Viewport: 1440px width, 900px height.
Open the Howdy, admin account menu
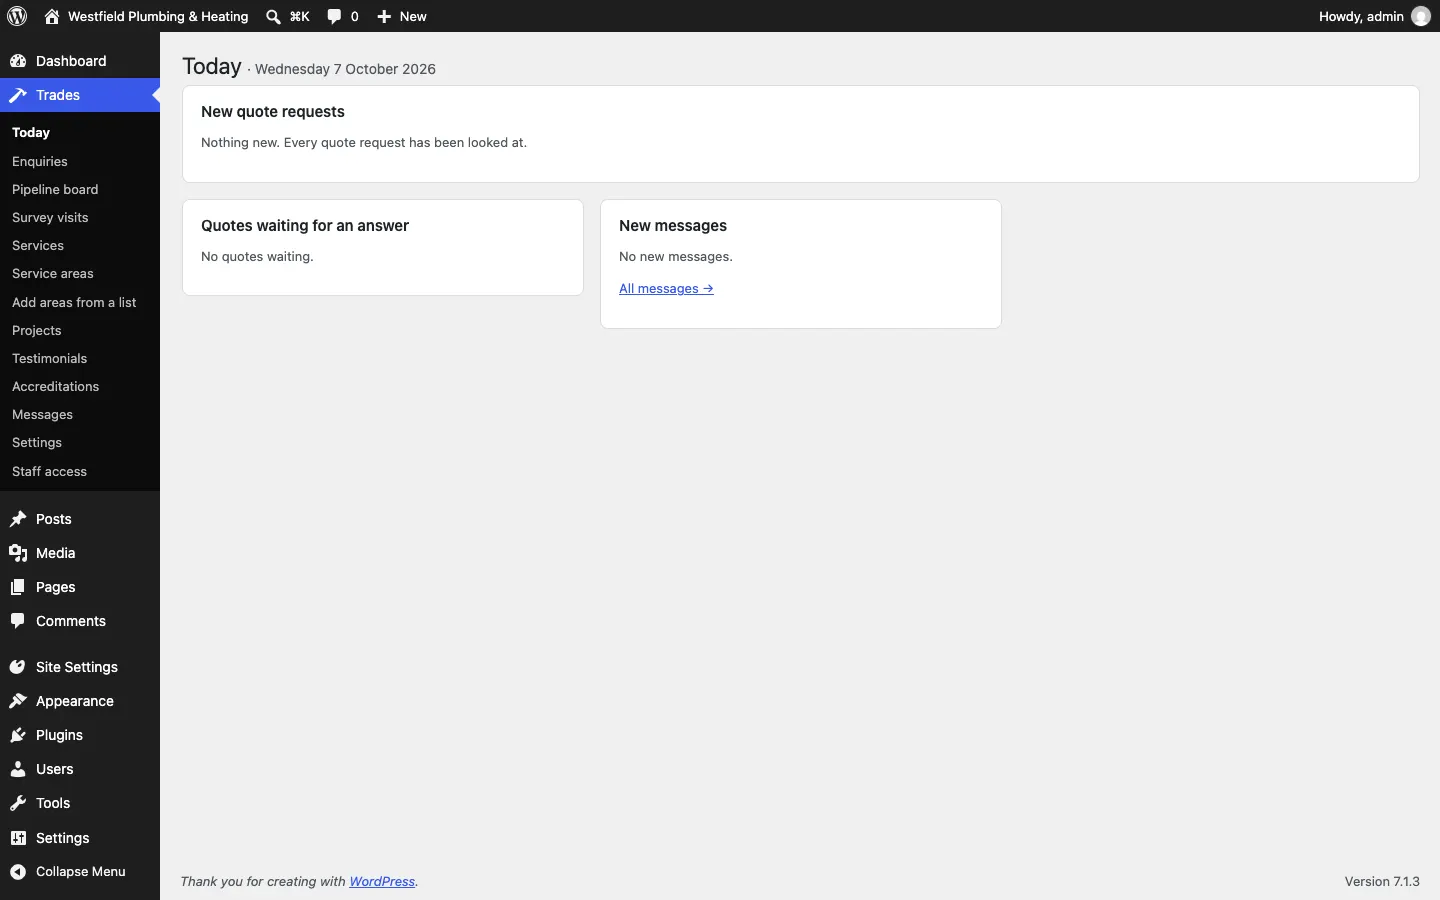coord(1375,16)
